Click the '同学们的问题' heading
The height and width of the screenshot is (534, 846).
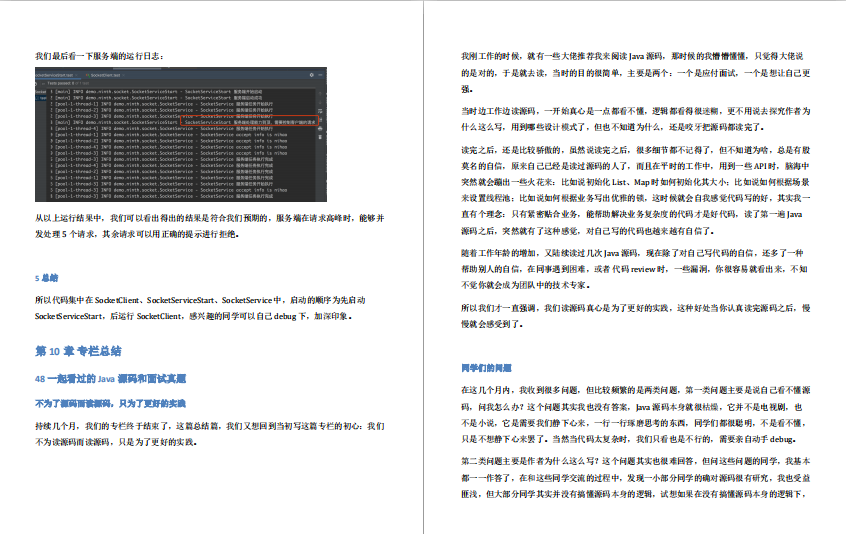pos(486,368)
